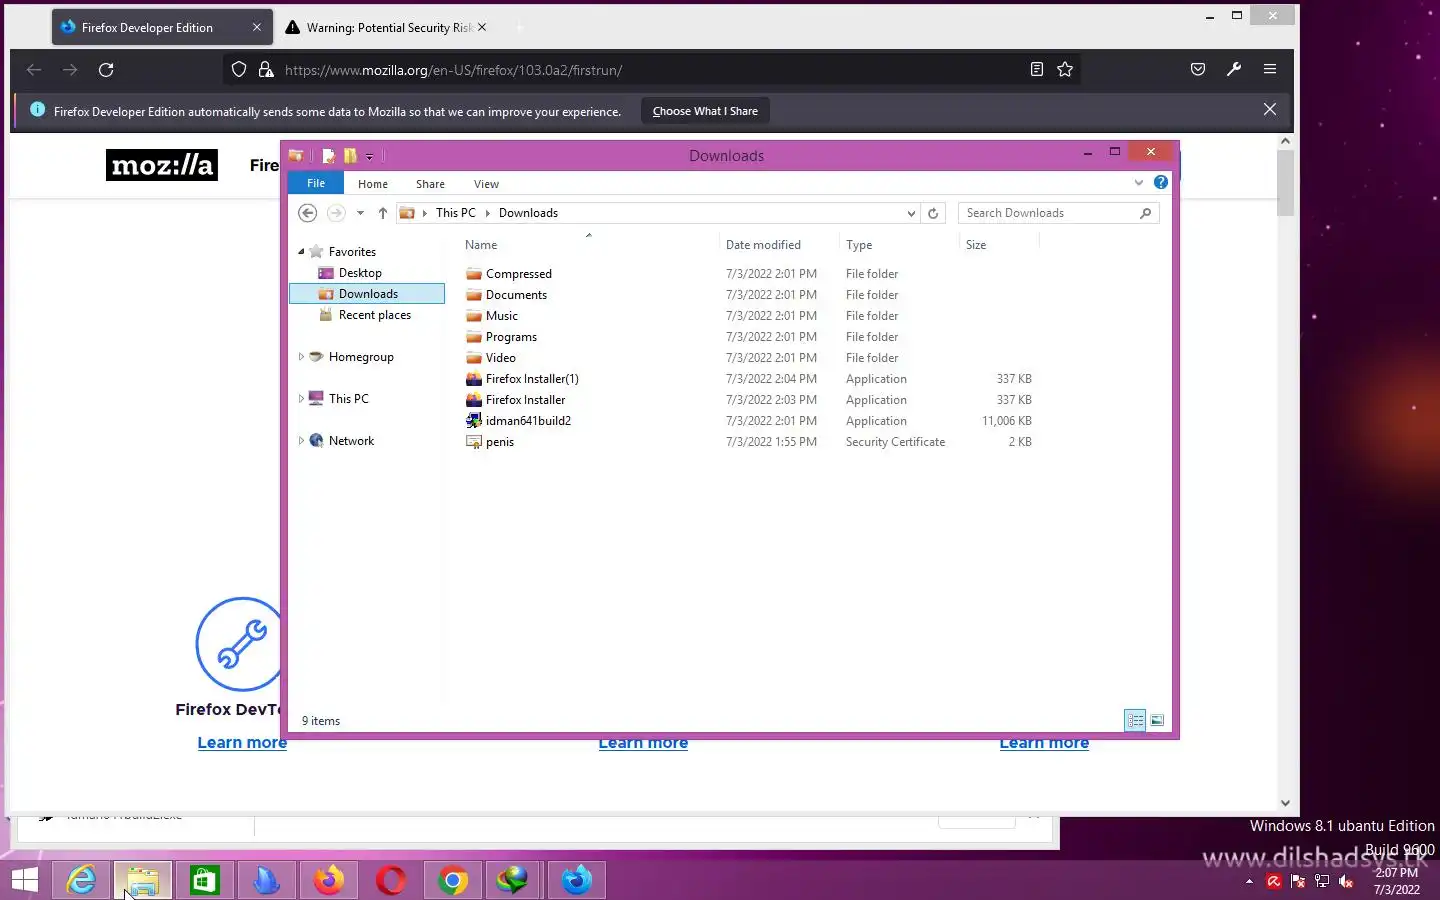The width and height of the screenshot is (1440, 900).
Task: Sort files by Date modified column
Action: (763, 245)
